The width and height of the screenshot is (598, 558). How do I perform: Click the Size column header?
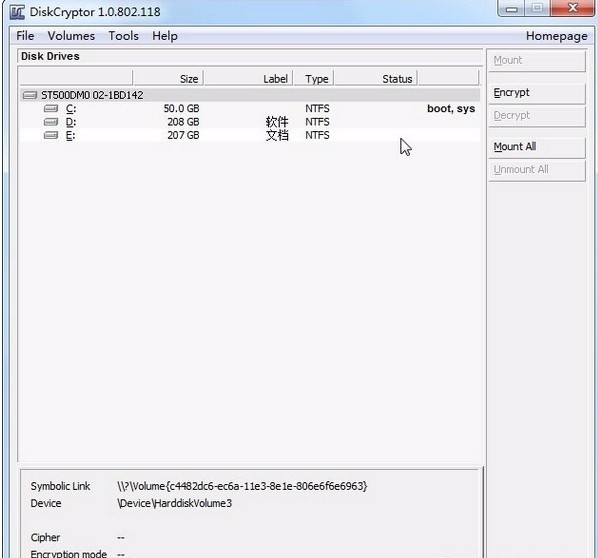click(168, 79)
